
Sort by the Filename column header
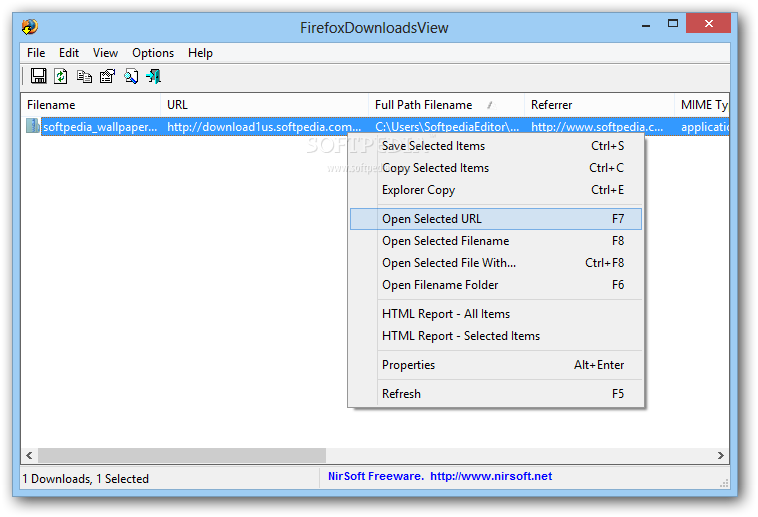point(91,105)
